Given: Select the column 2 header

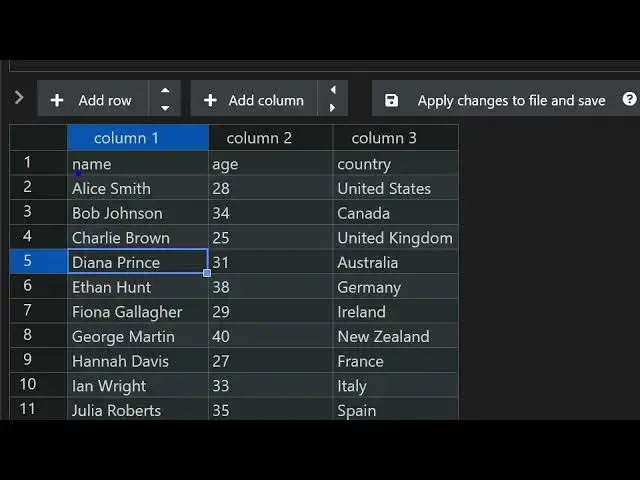Looking at the screenshot, I should click(x=271, y=138).
